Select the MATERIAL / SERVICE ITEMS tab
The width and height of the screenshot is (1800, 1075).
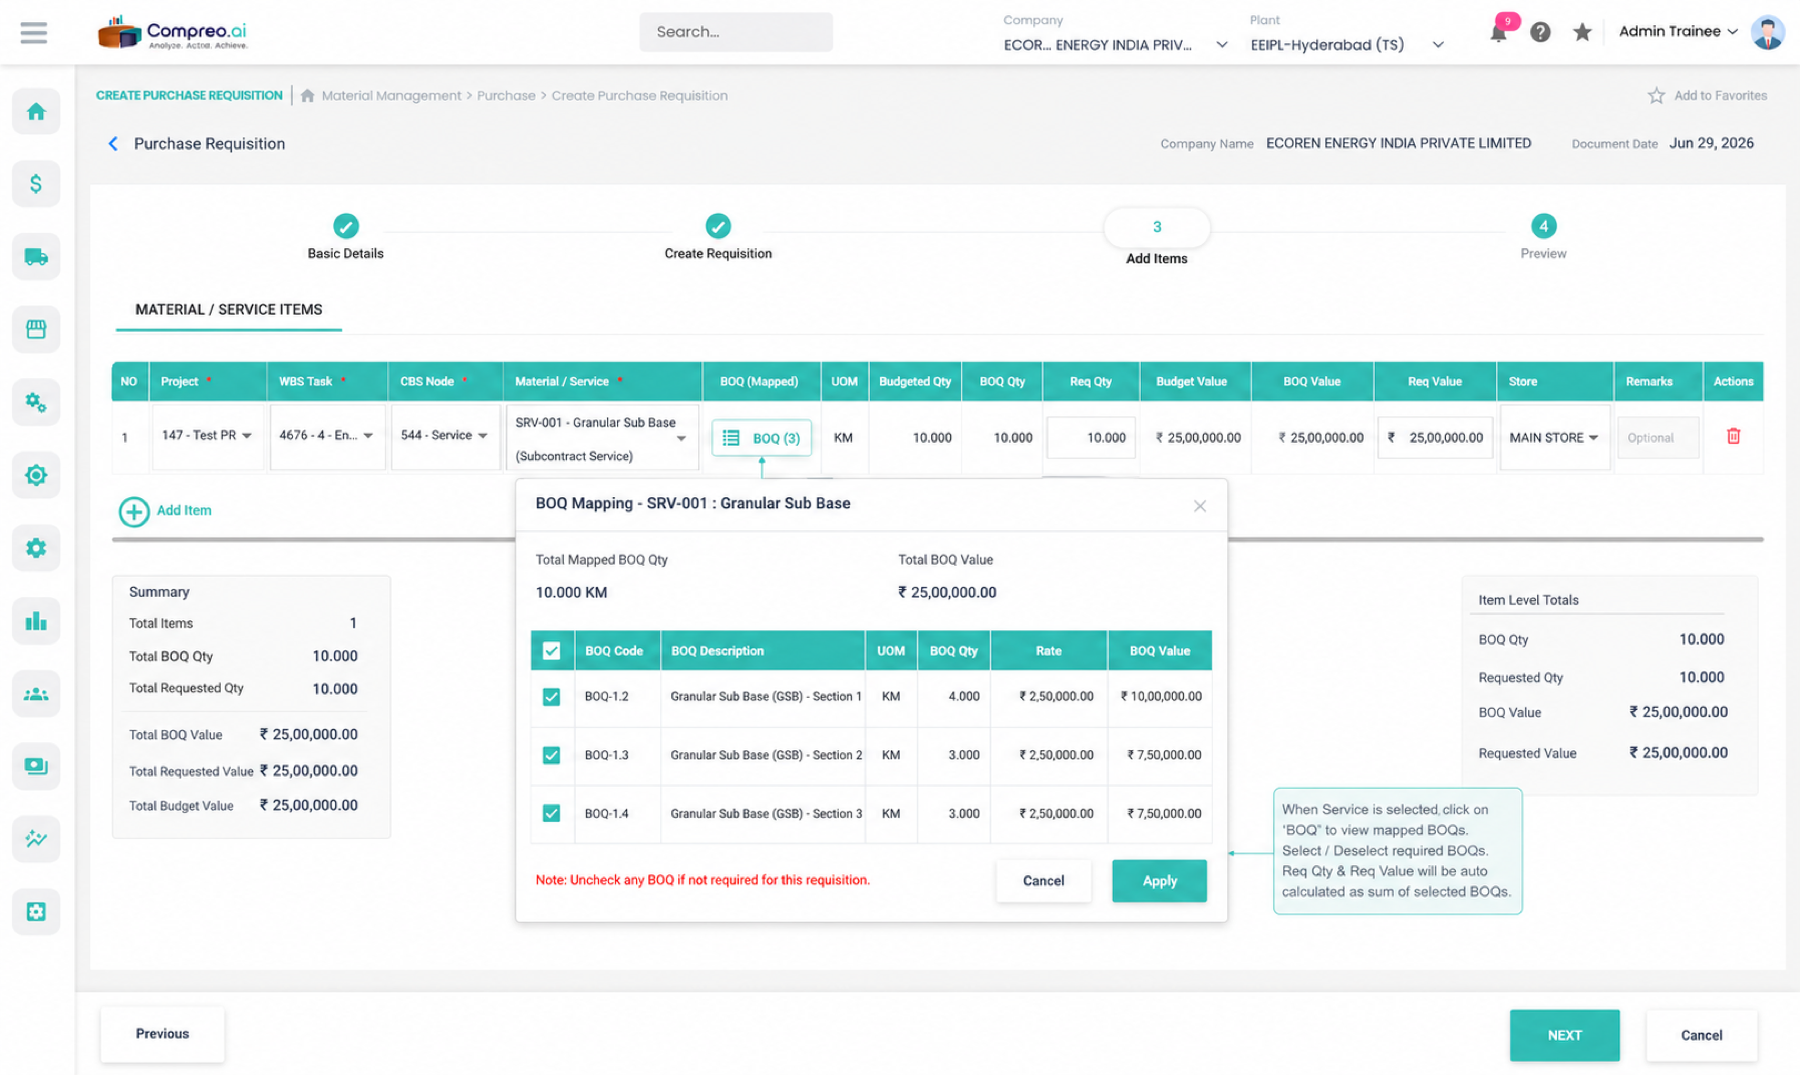click(x=229, y=310)
